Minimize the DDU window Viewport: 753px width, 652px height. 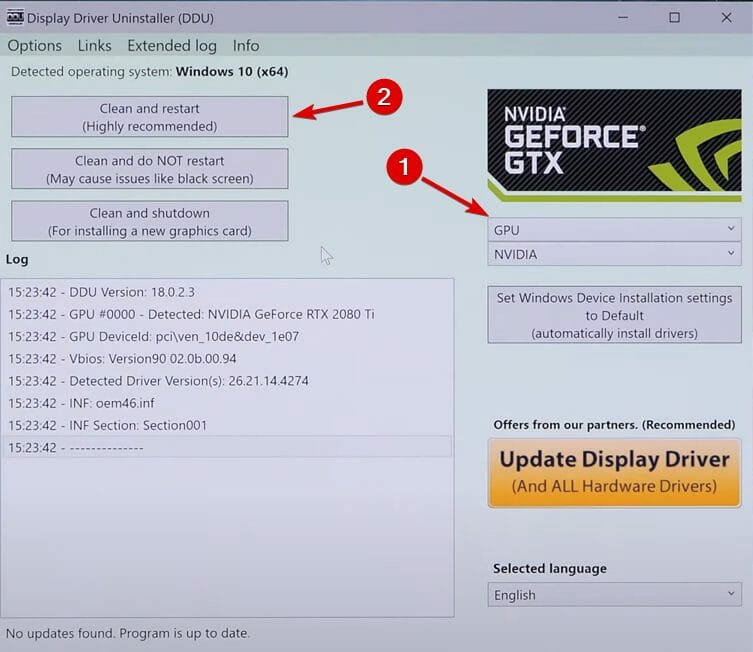pos(623,18)
